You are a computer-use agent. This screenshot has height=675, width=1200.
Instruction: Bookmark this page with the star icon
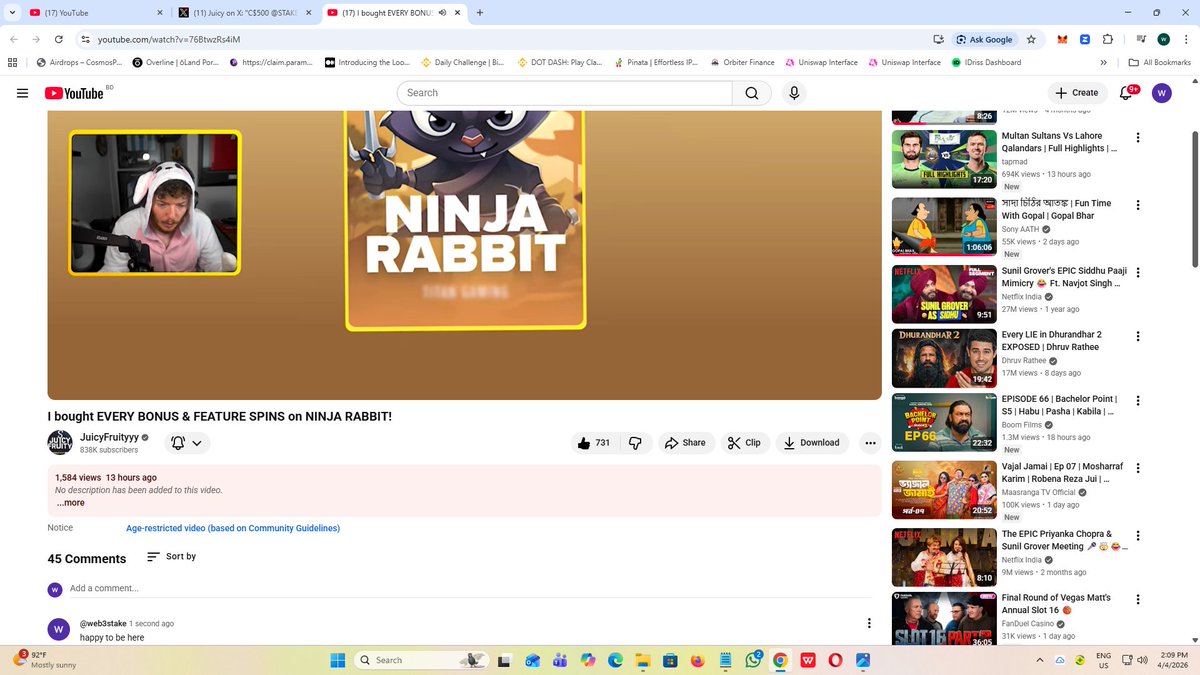tap(1031, 39)
